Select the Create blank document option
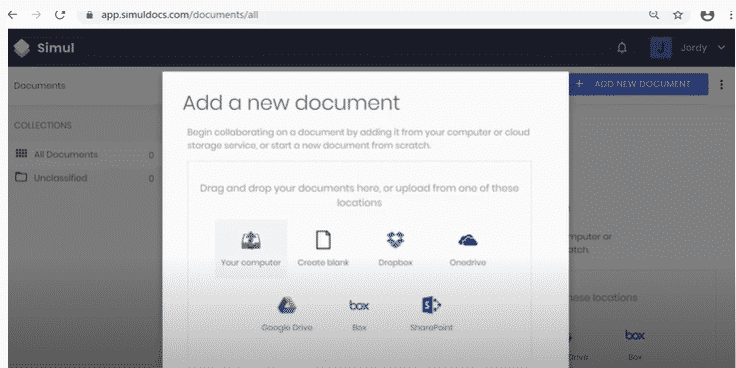The image size is (736, 368). tap(323, 248)
